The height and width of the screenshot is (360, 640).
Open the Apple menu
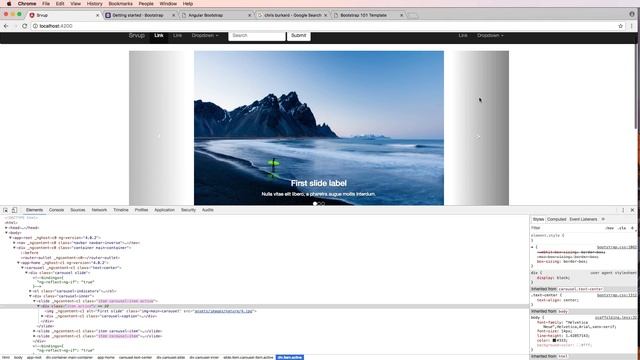(9, 4)
